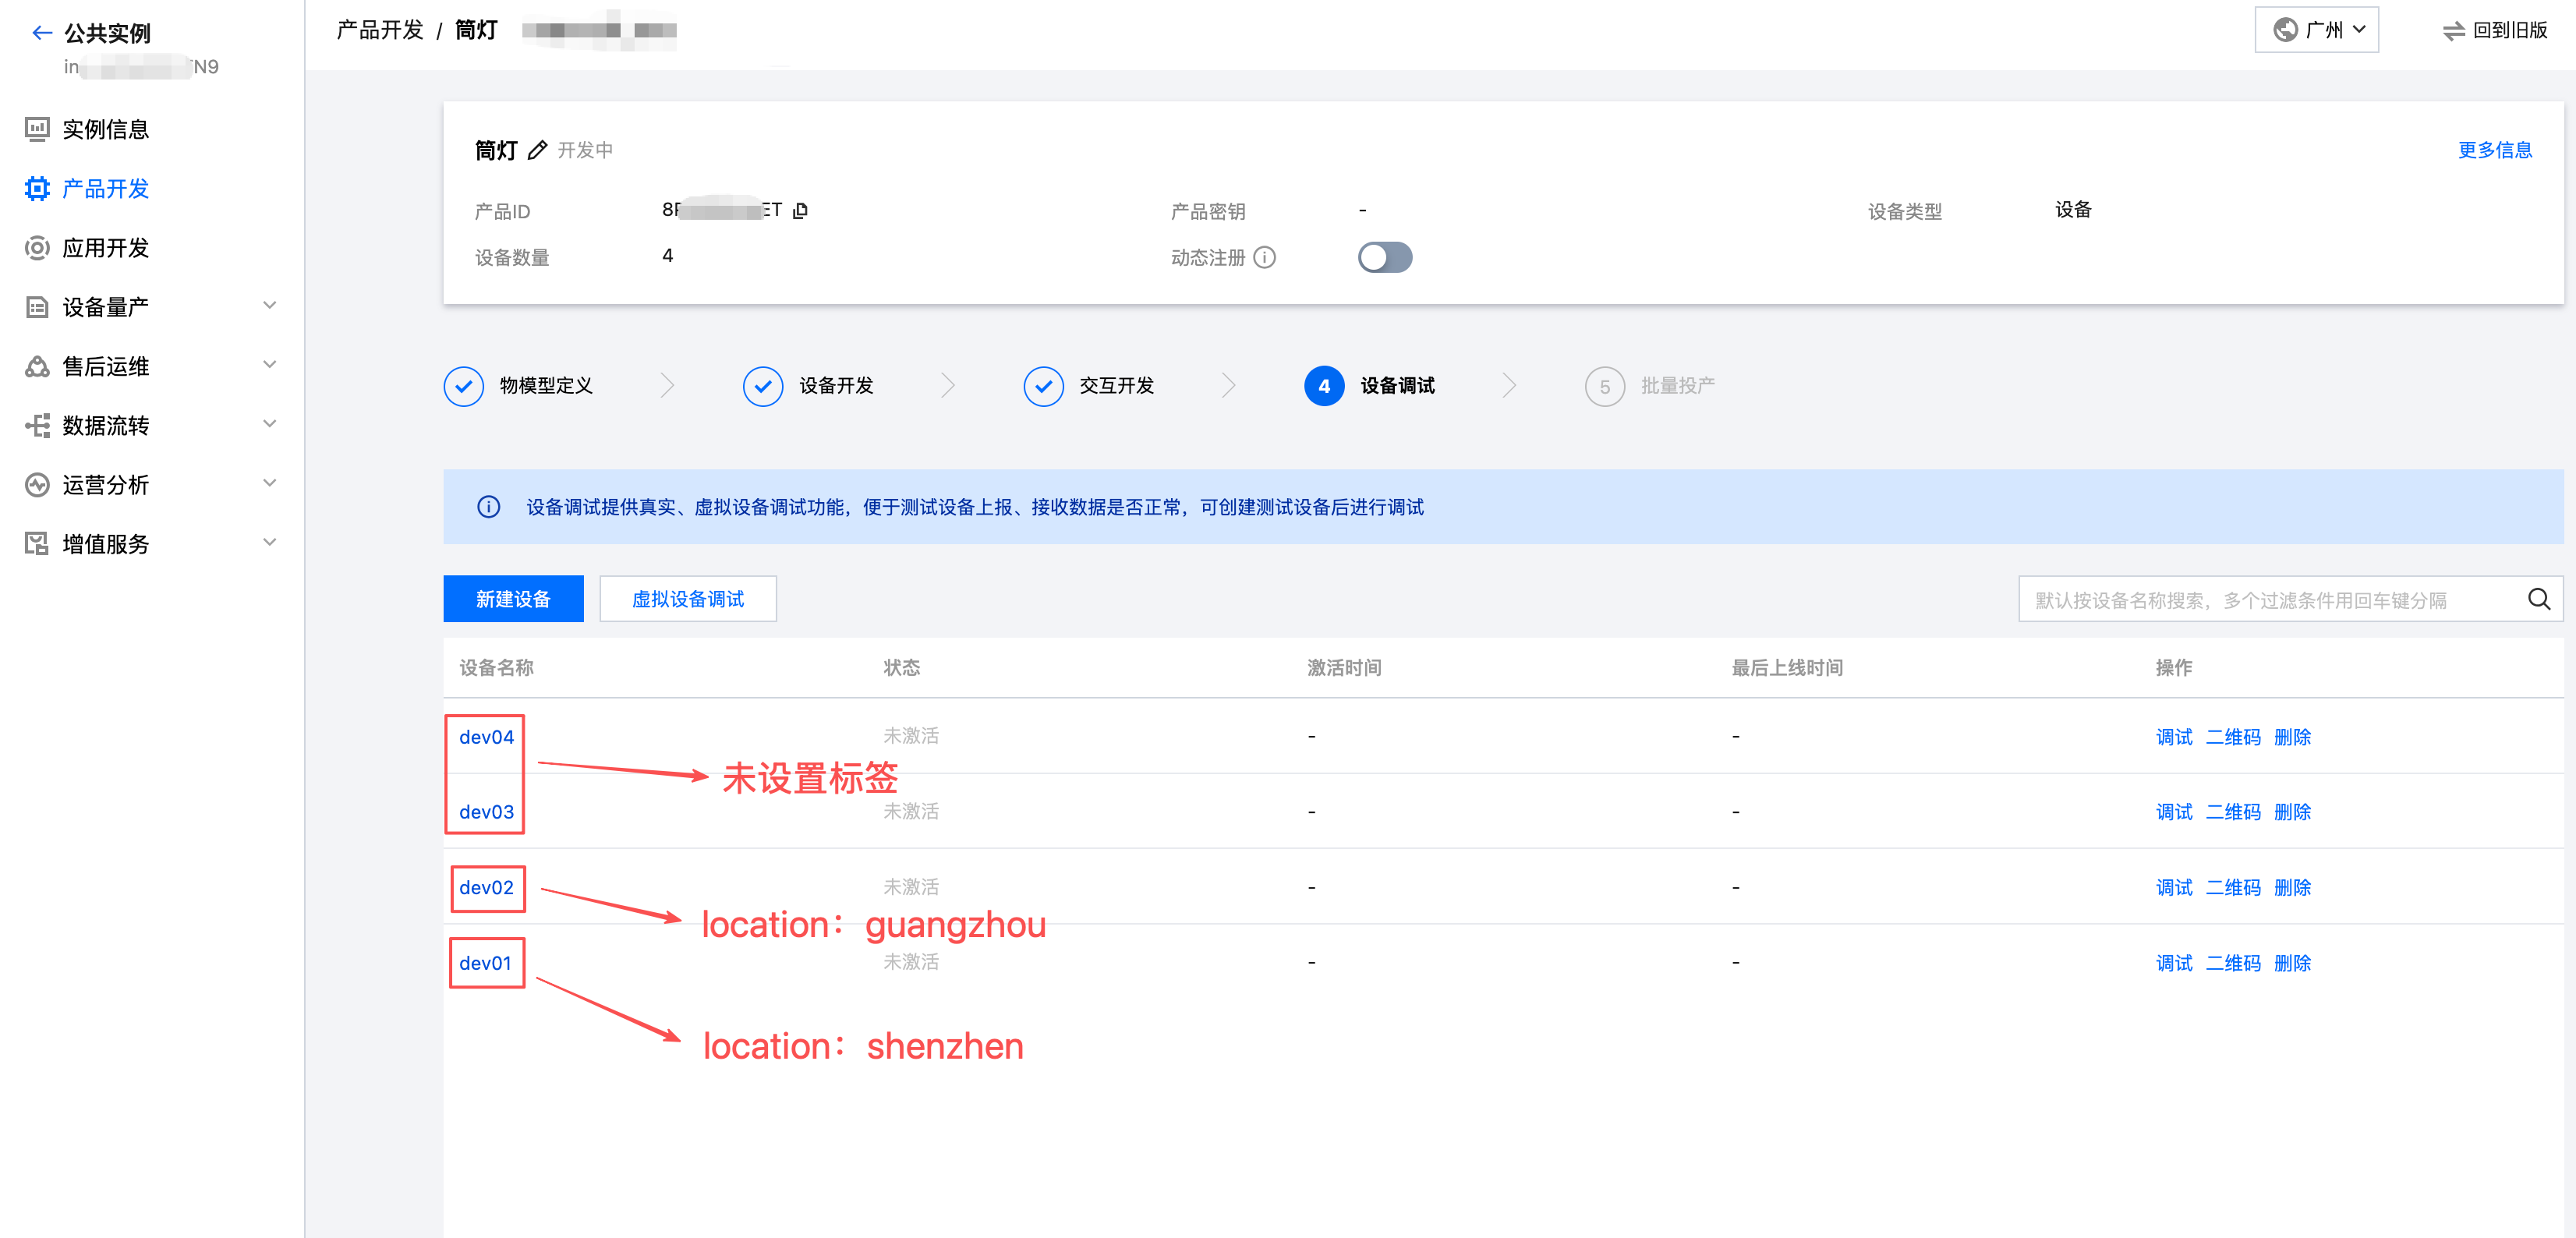Expand the 售后运维 sidebar menu

pyautogui.click(x=268, y=365)
